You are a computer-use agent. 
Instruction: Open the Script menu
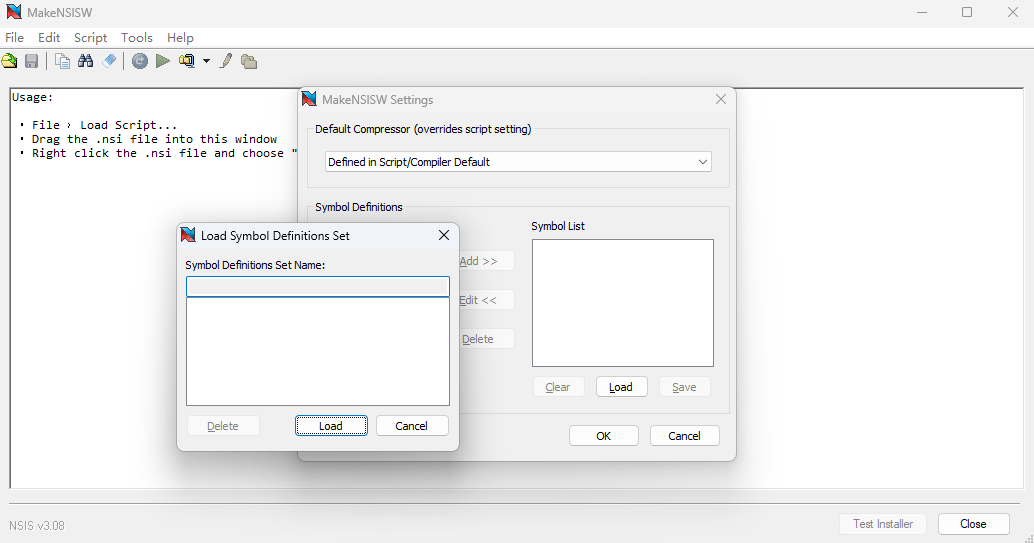pos(90,37)
